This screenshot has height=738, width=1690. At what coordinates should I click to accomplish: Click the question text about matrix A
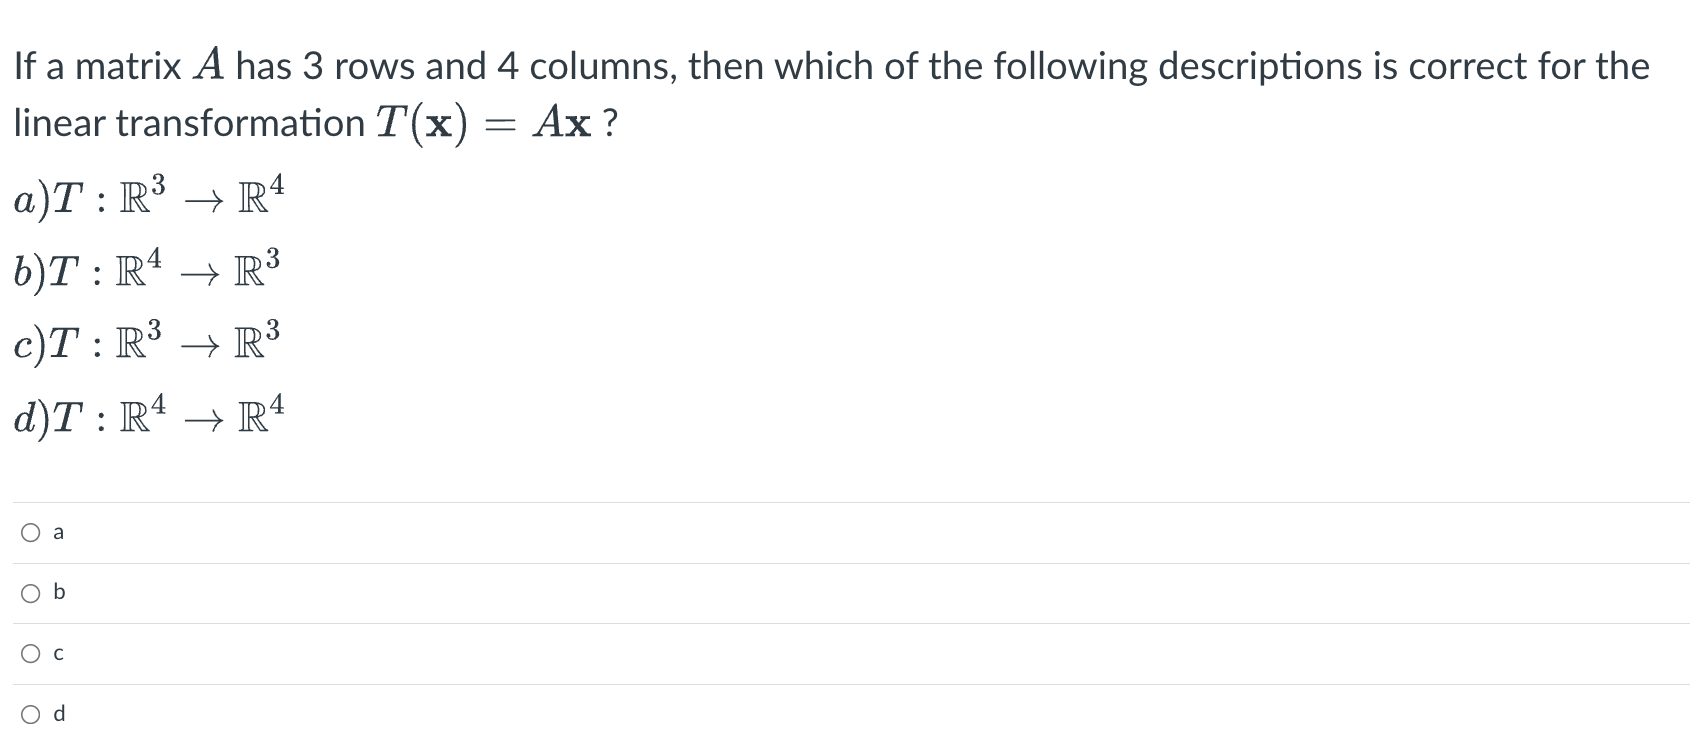700,65
